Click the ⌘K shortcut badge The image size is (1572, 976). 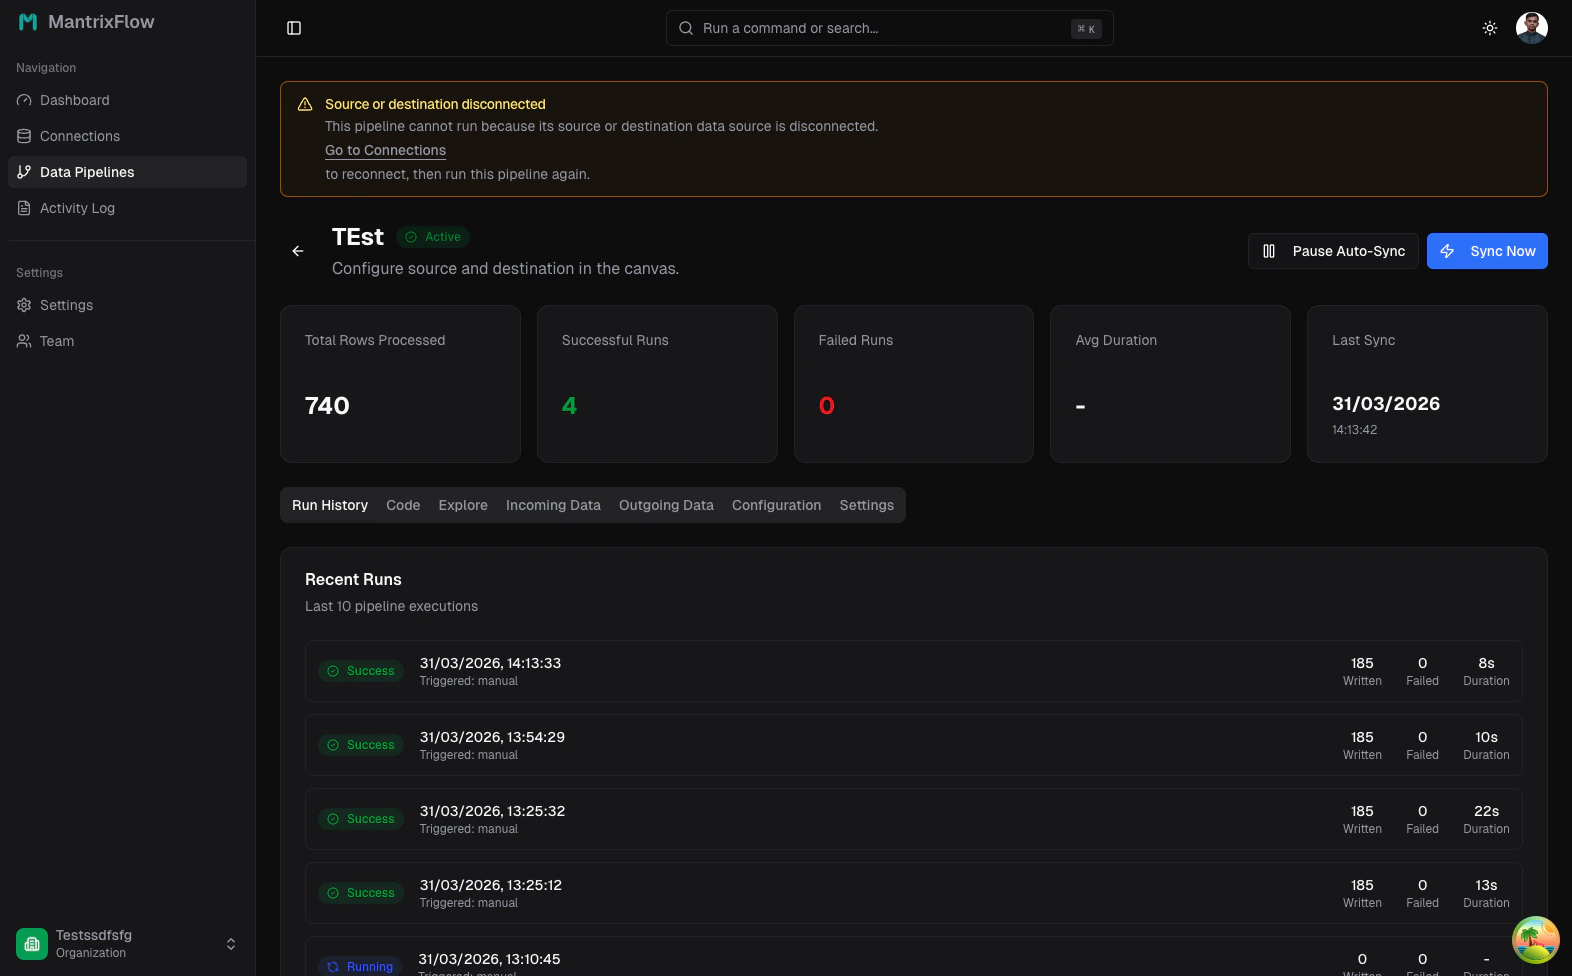click(x=1086, y=29)
